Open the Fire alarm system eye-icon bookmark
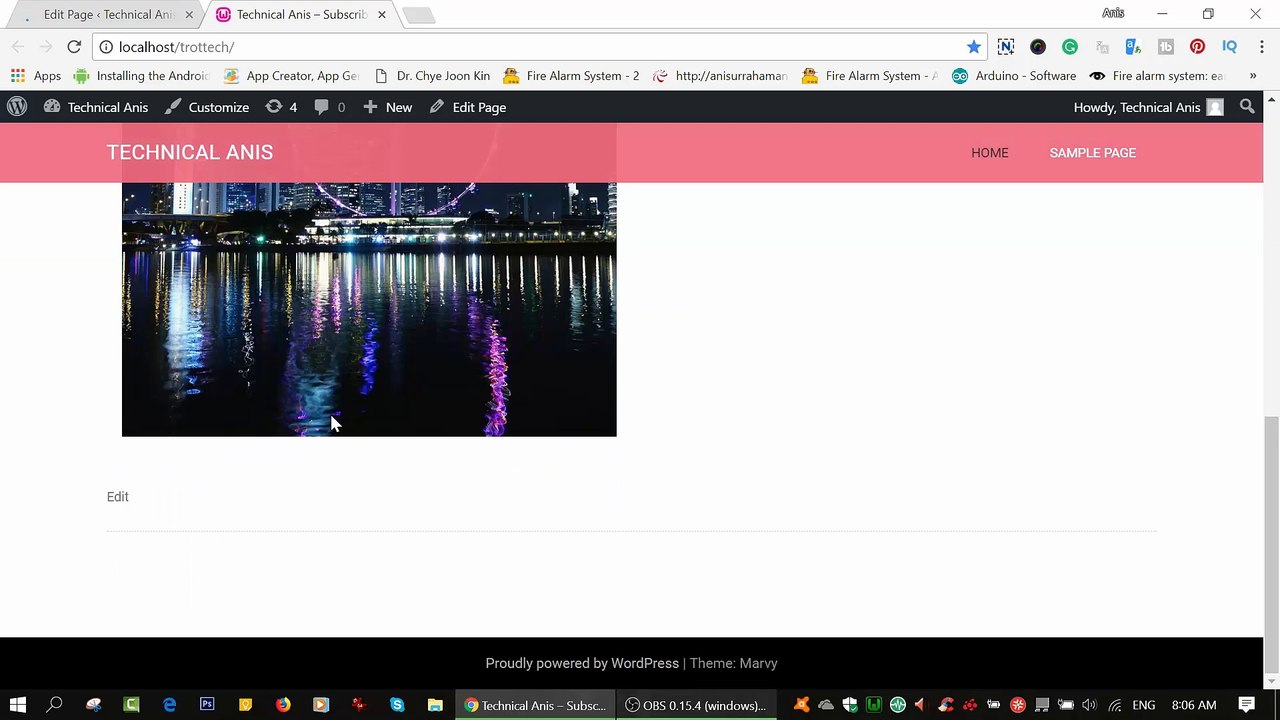 tap(1156, 76)
